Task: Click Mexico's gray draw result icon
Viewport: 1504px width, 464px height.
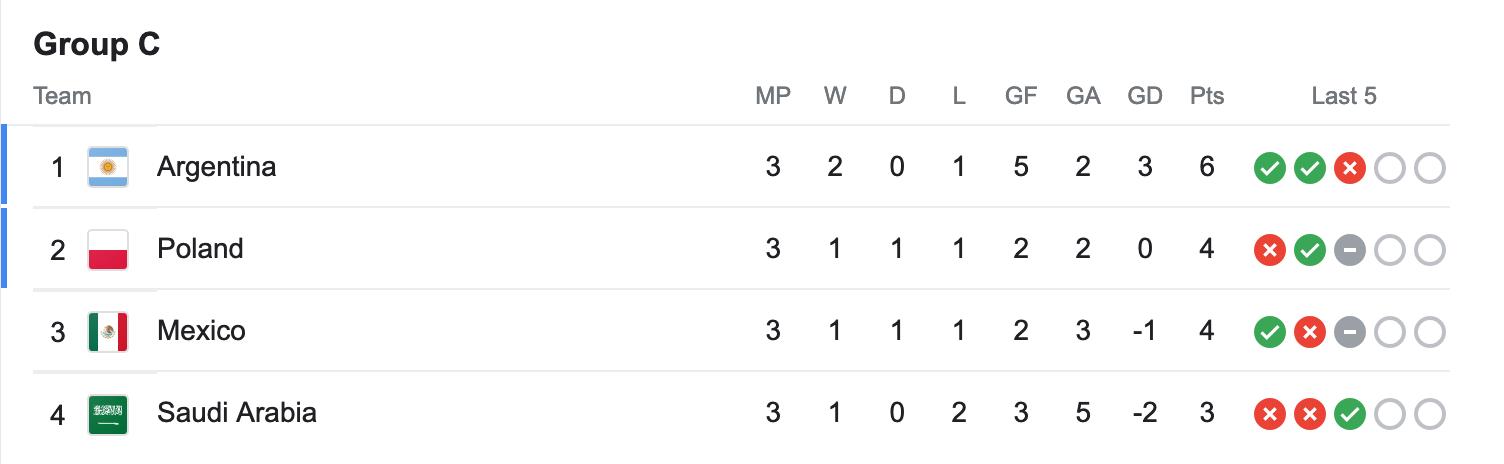Action: [1350, 332]
